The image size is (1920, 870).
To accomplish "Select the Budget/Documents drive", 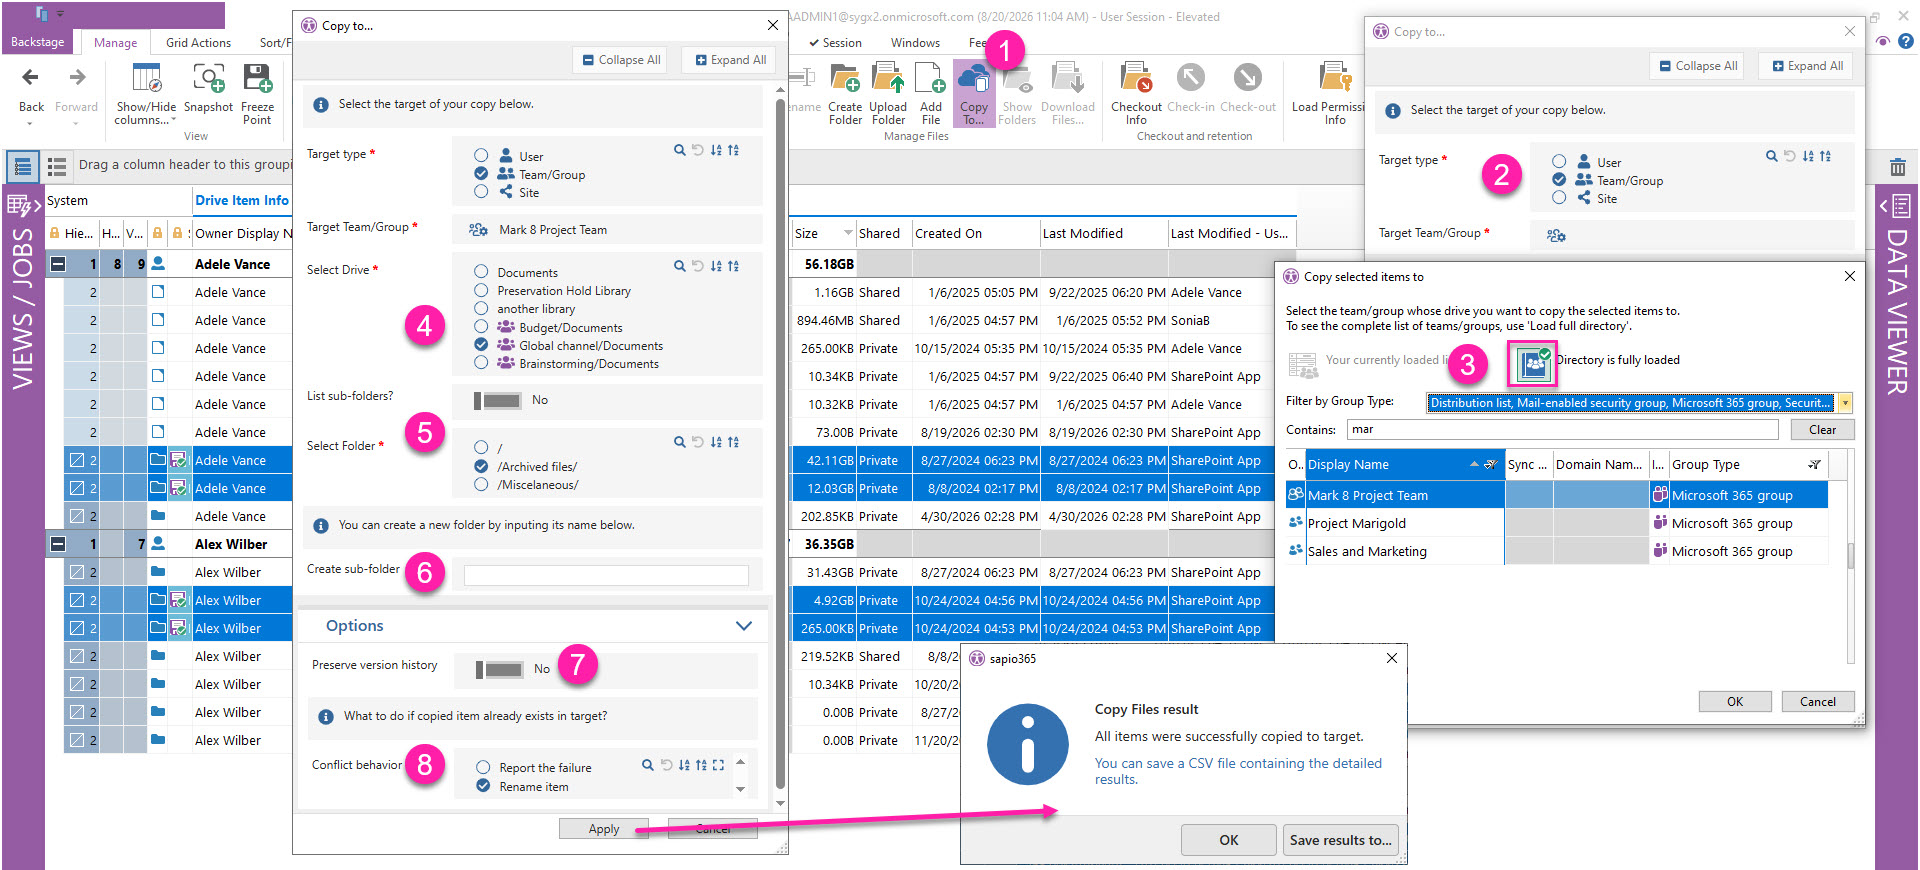I will 481,327.
